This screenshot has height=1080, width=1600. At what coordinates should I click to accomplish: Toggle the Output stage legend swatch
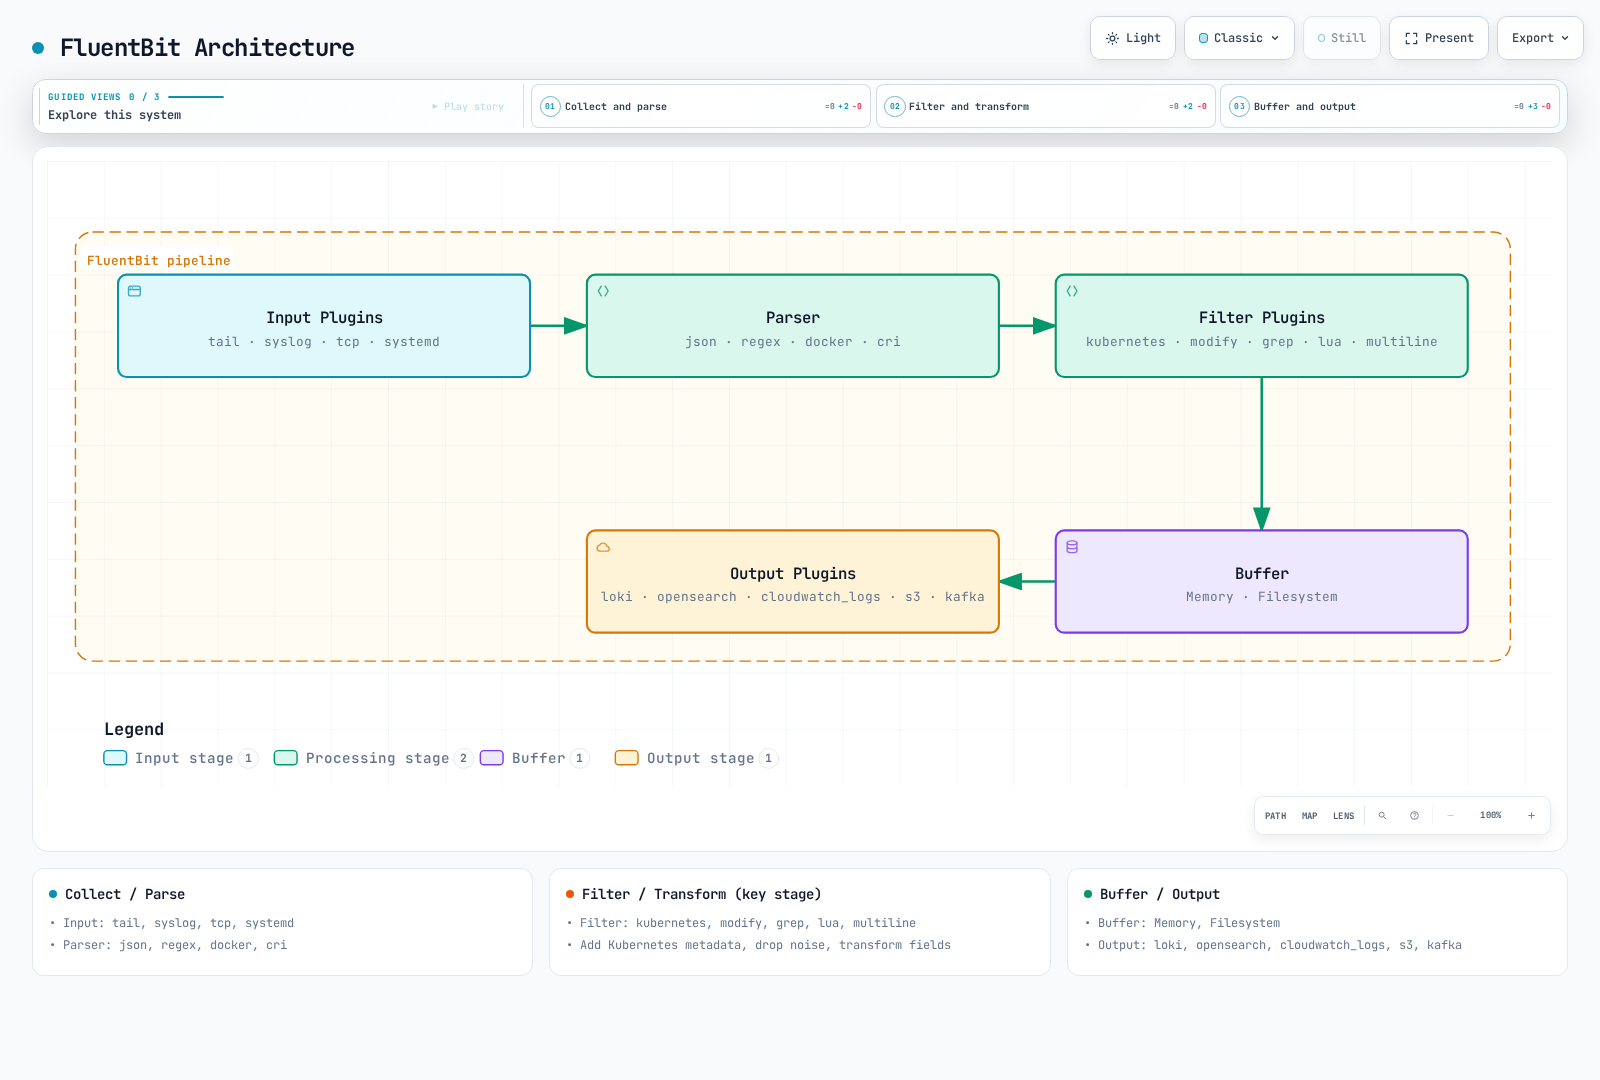click(627, 758)
